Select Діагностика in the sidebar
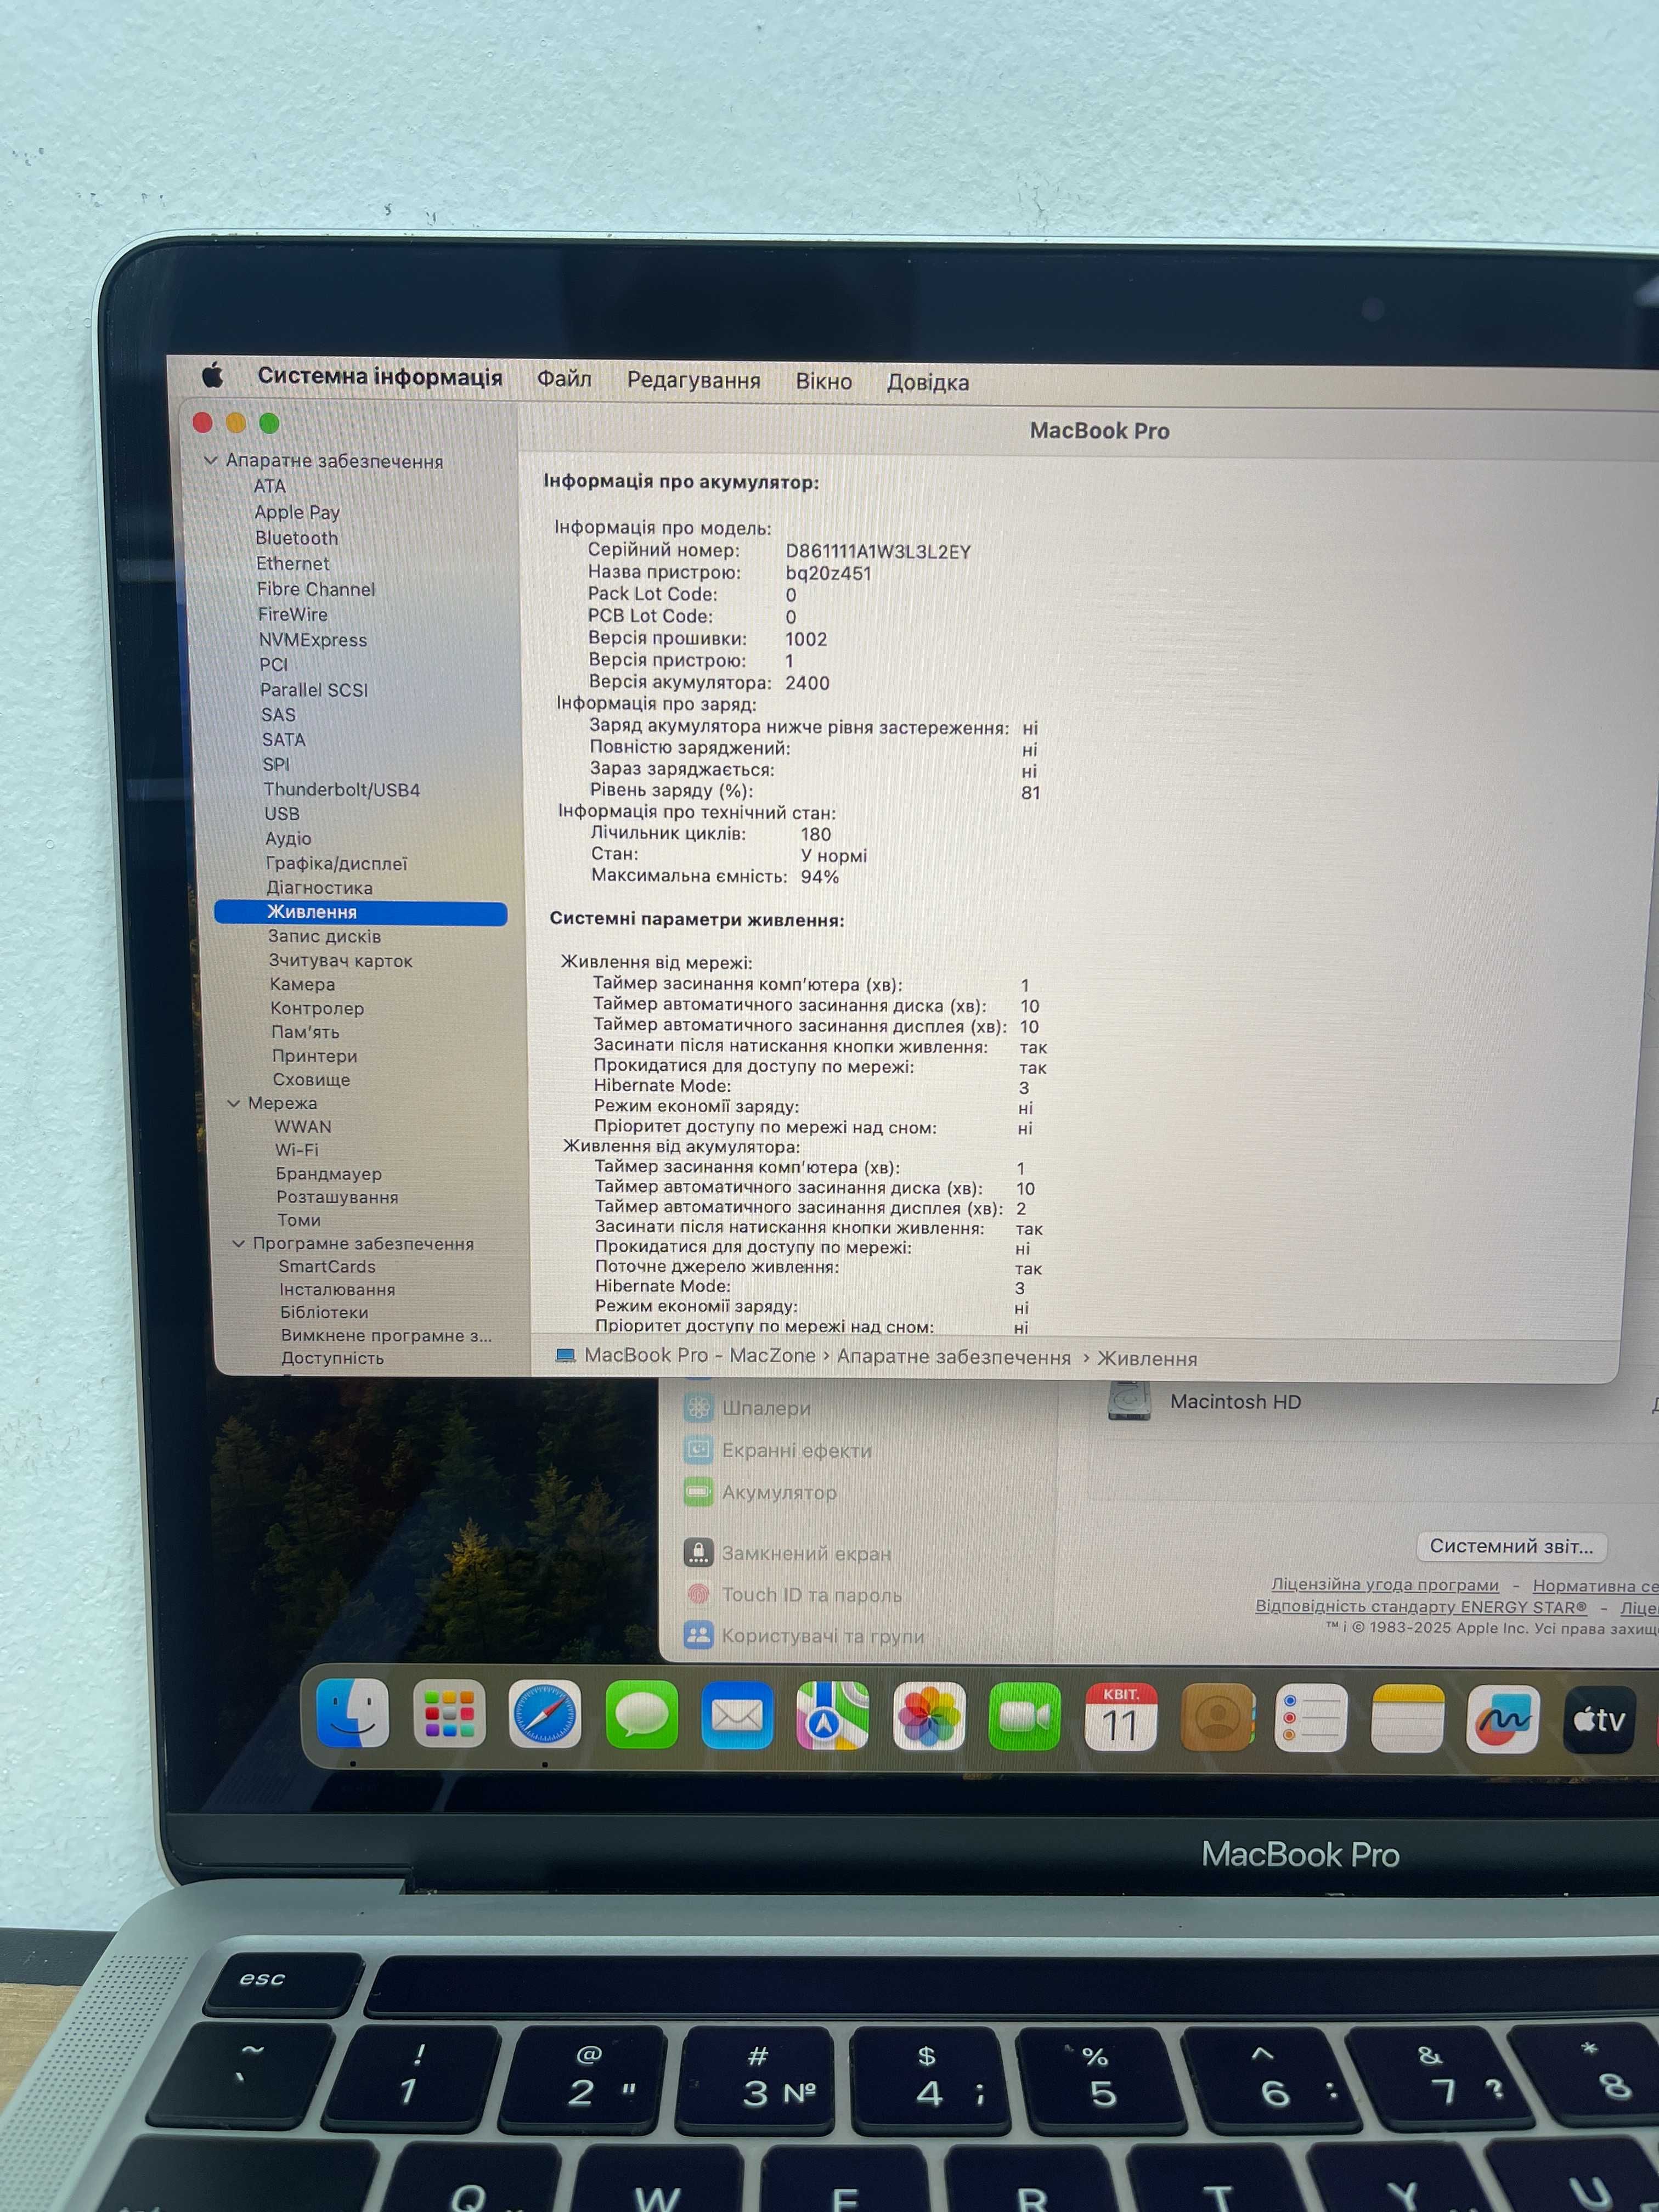 (x=319, y=888)
